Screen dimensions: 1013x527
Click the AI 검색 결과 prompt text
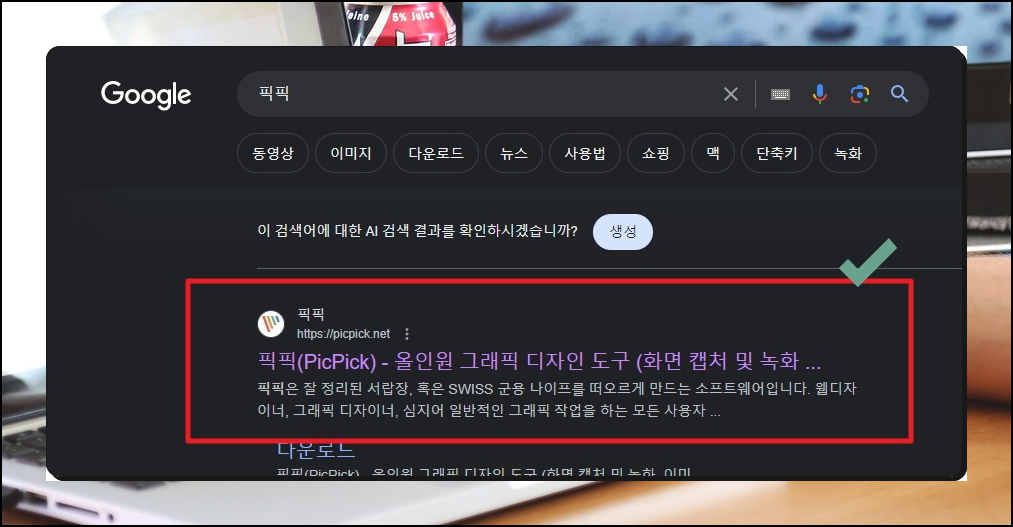417,231
